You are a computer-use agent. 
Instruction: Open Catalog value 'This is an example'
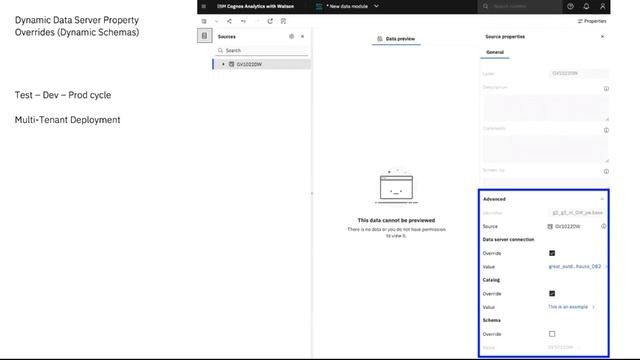(x=568, y=307)
